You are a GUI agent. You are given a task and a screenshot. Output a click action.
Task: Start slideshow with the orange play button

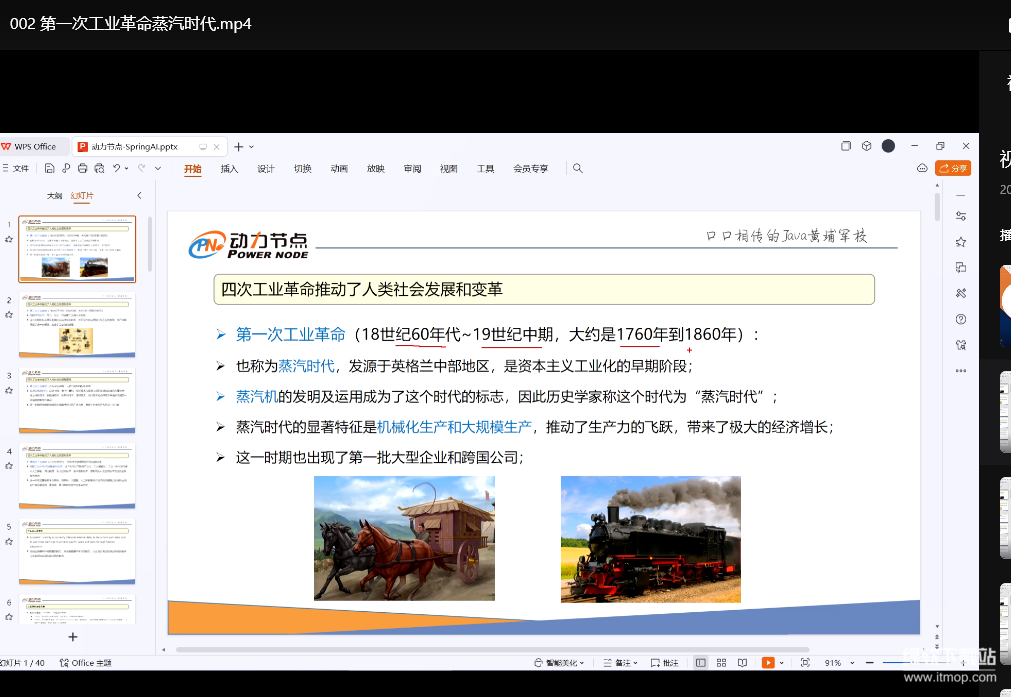(767, 663)
